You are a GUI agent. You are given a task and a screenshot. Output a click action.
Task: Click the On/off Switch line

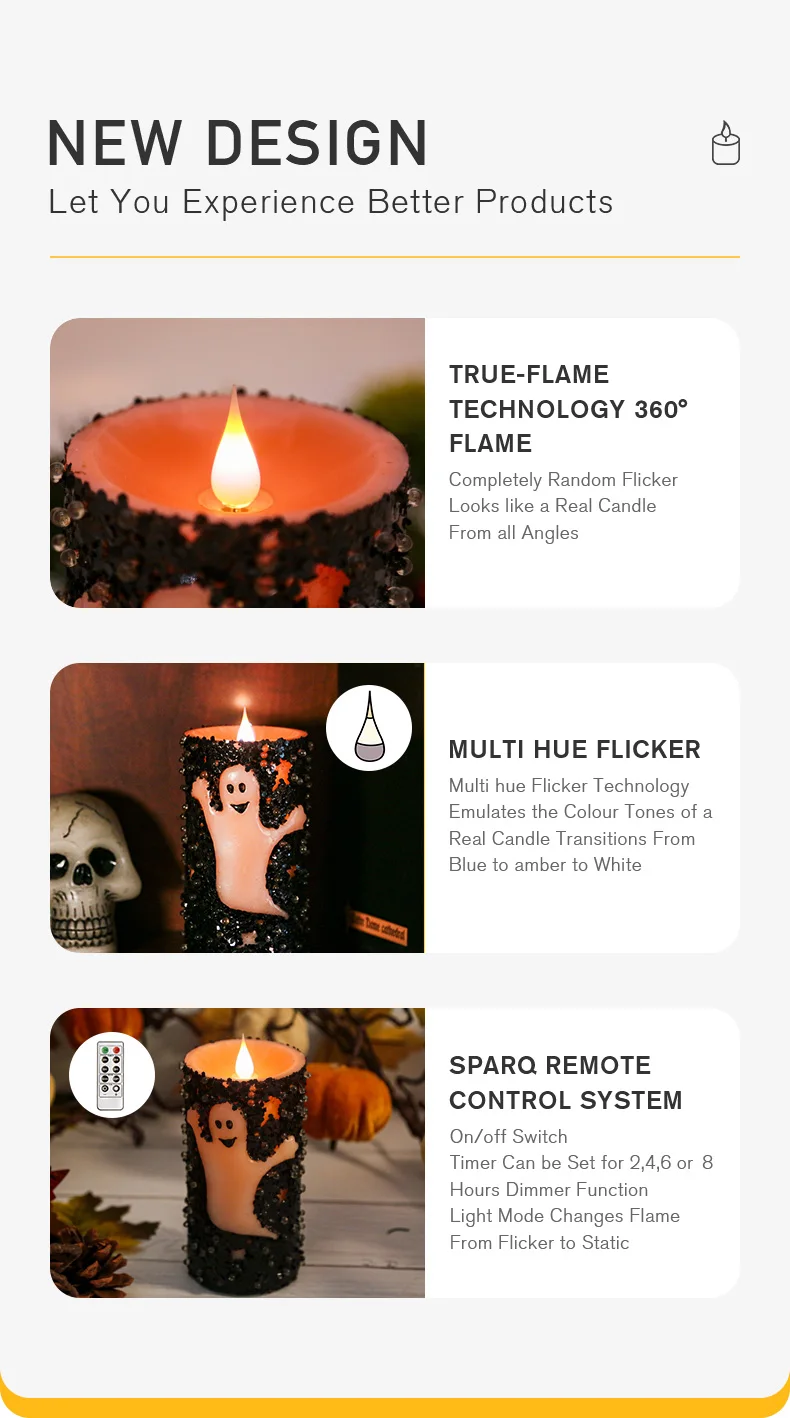pos(508,1136)
